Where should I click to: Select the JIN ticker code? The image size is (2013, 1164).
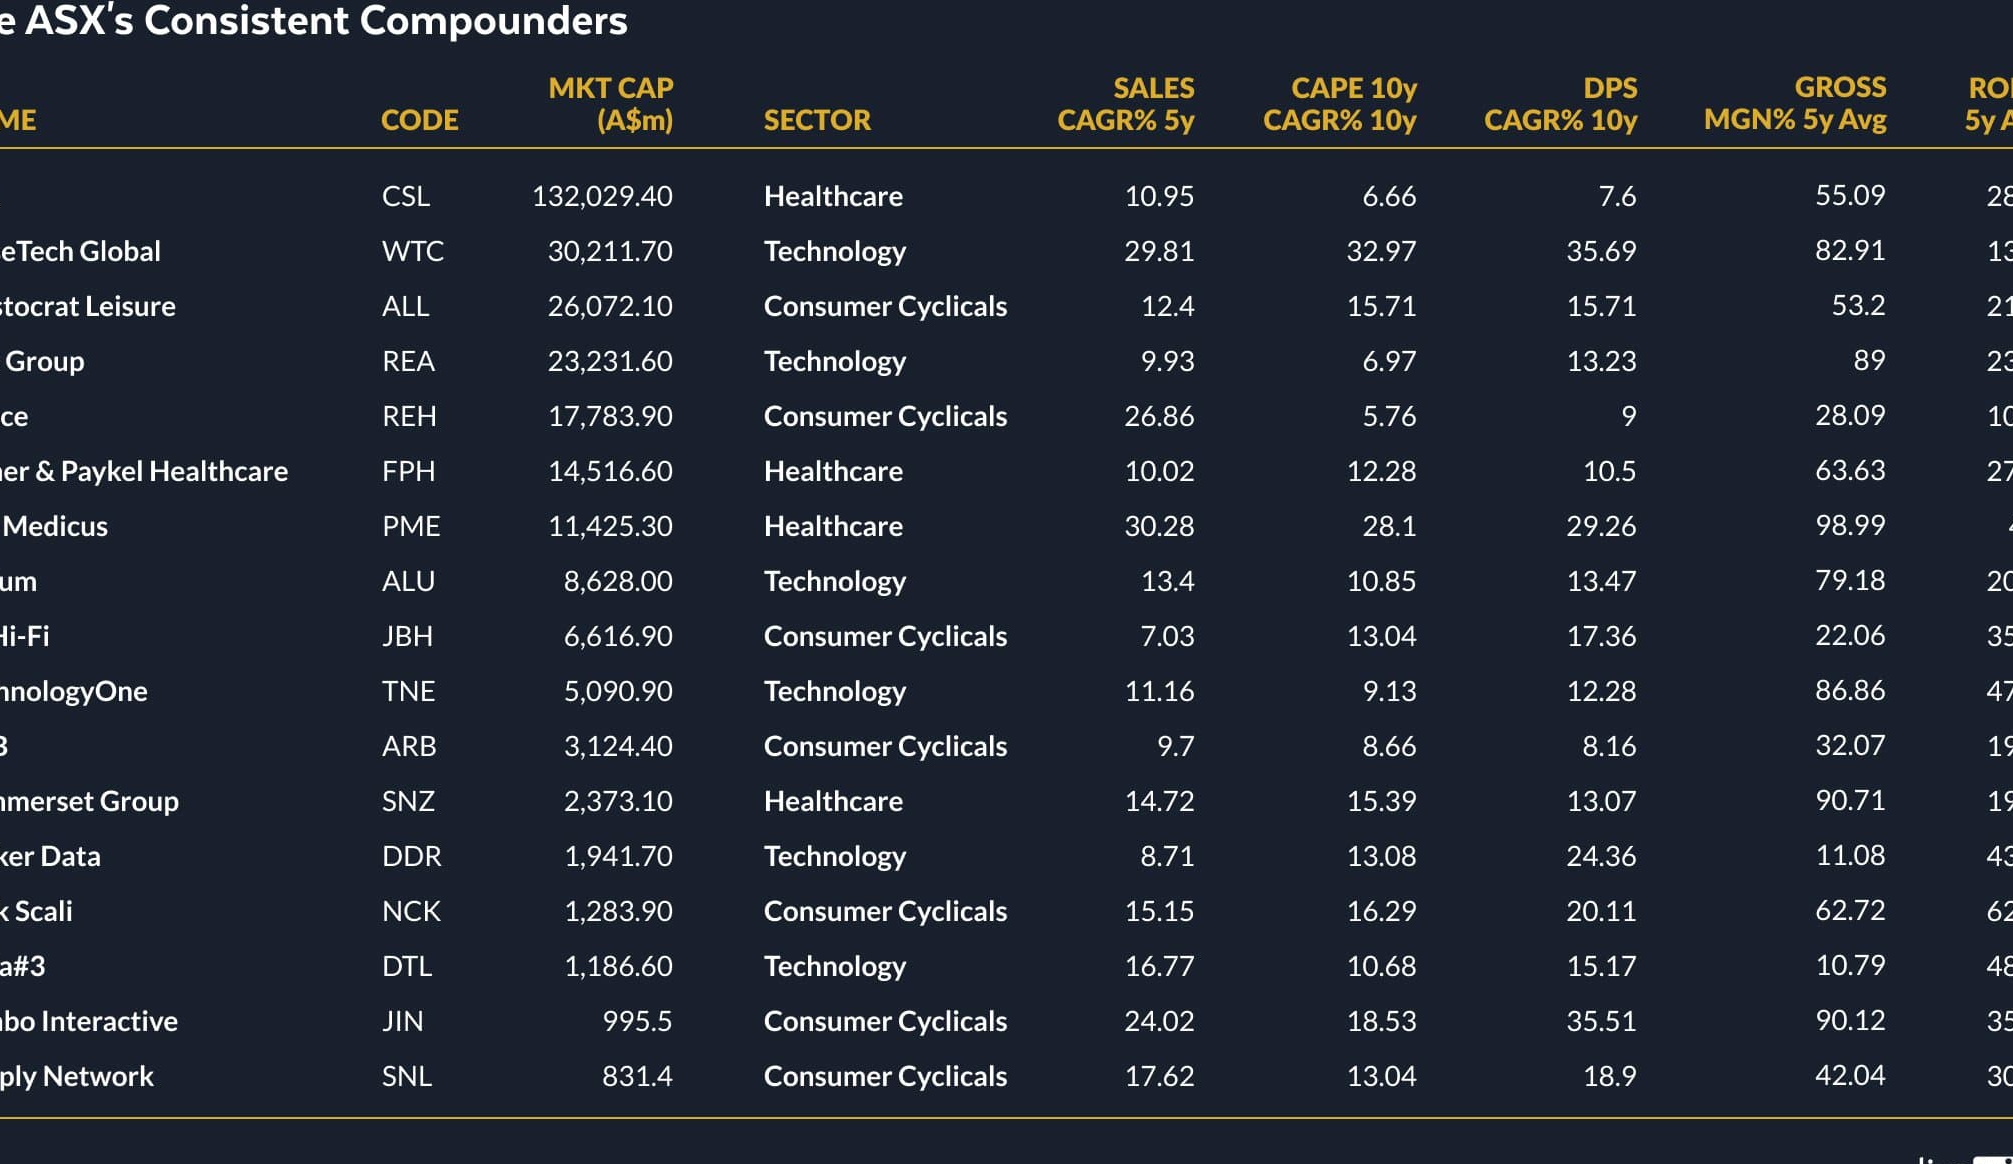coord(402,1021)
